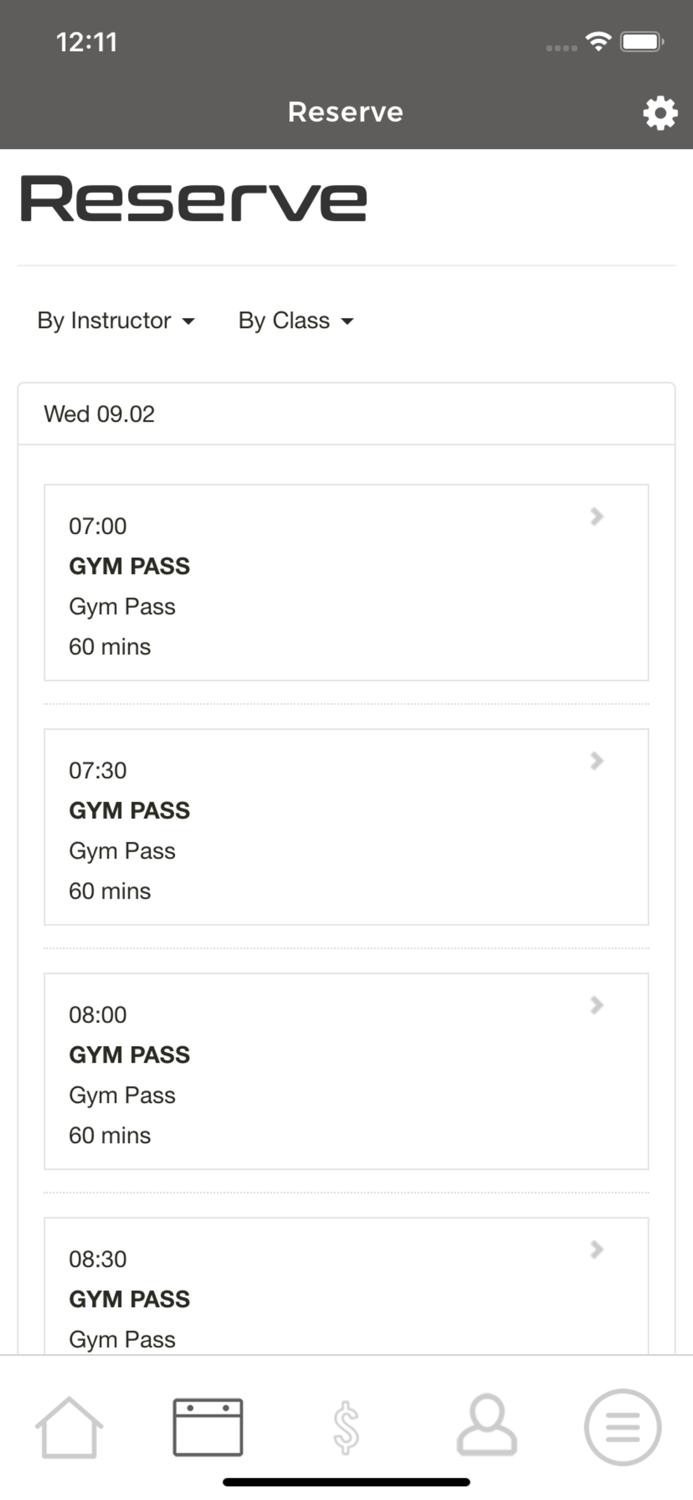Tap the 08:30 Gym Pass chevron arrow
The image size is (693, 1500).
(597, 1249)
